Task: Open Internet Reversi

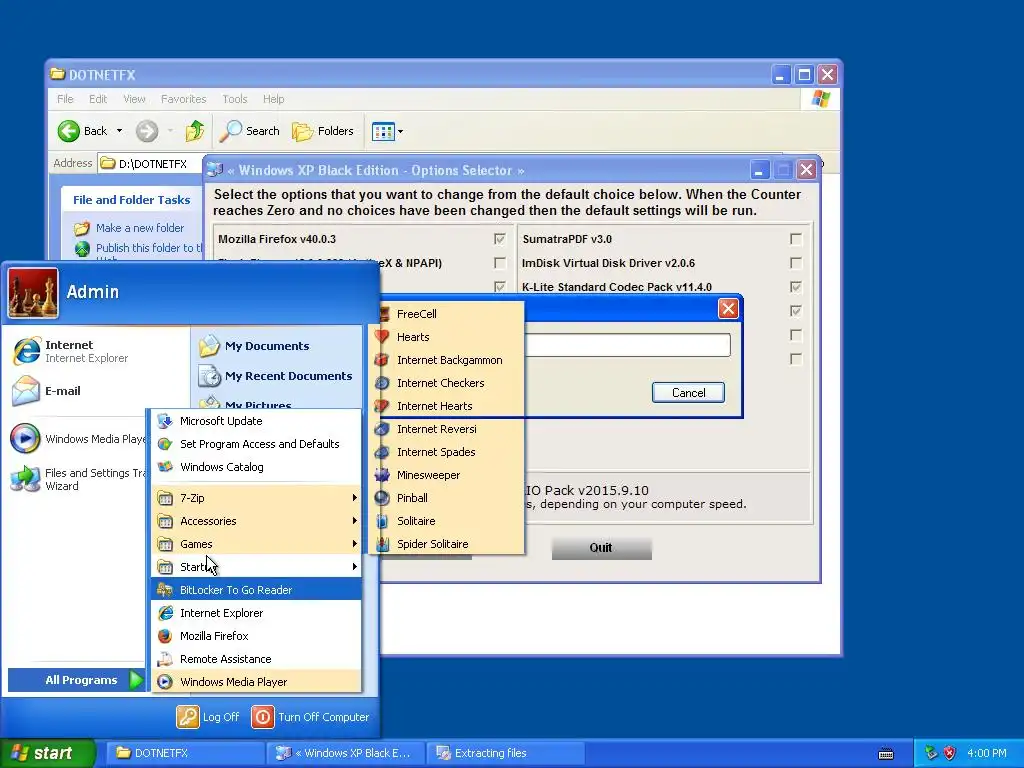Action: tap(447, 429)
